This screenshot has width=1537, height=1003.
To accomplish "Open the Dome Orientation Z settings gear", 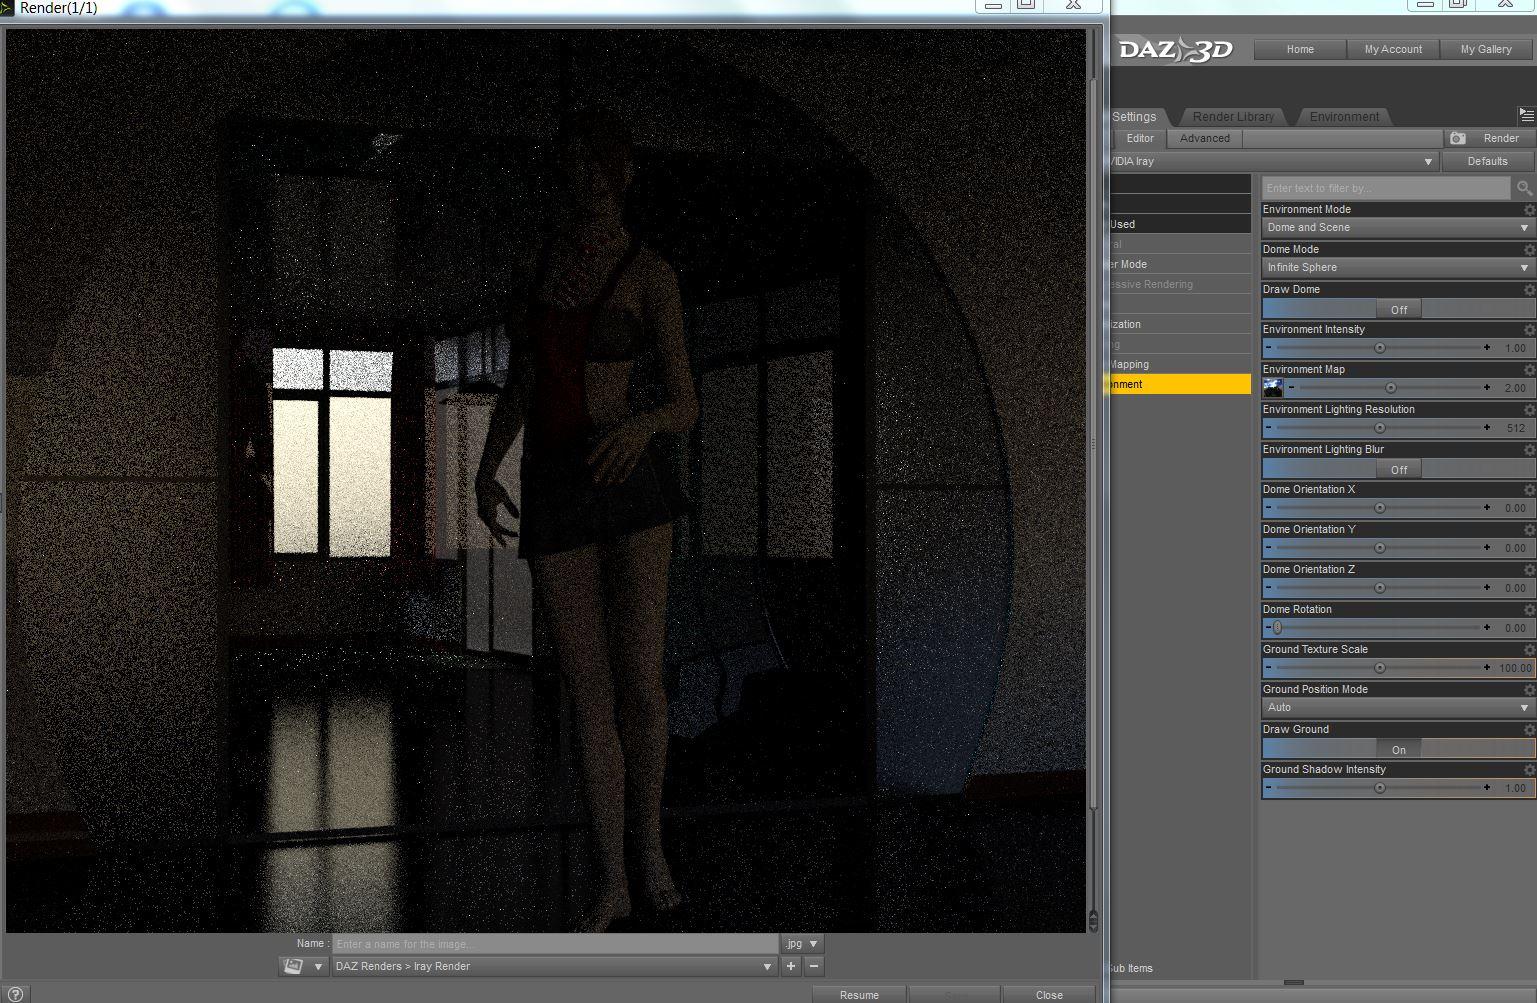I will pyautogui.click(x=1529, y=570).
